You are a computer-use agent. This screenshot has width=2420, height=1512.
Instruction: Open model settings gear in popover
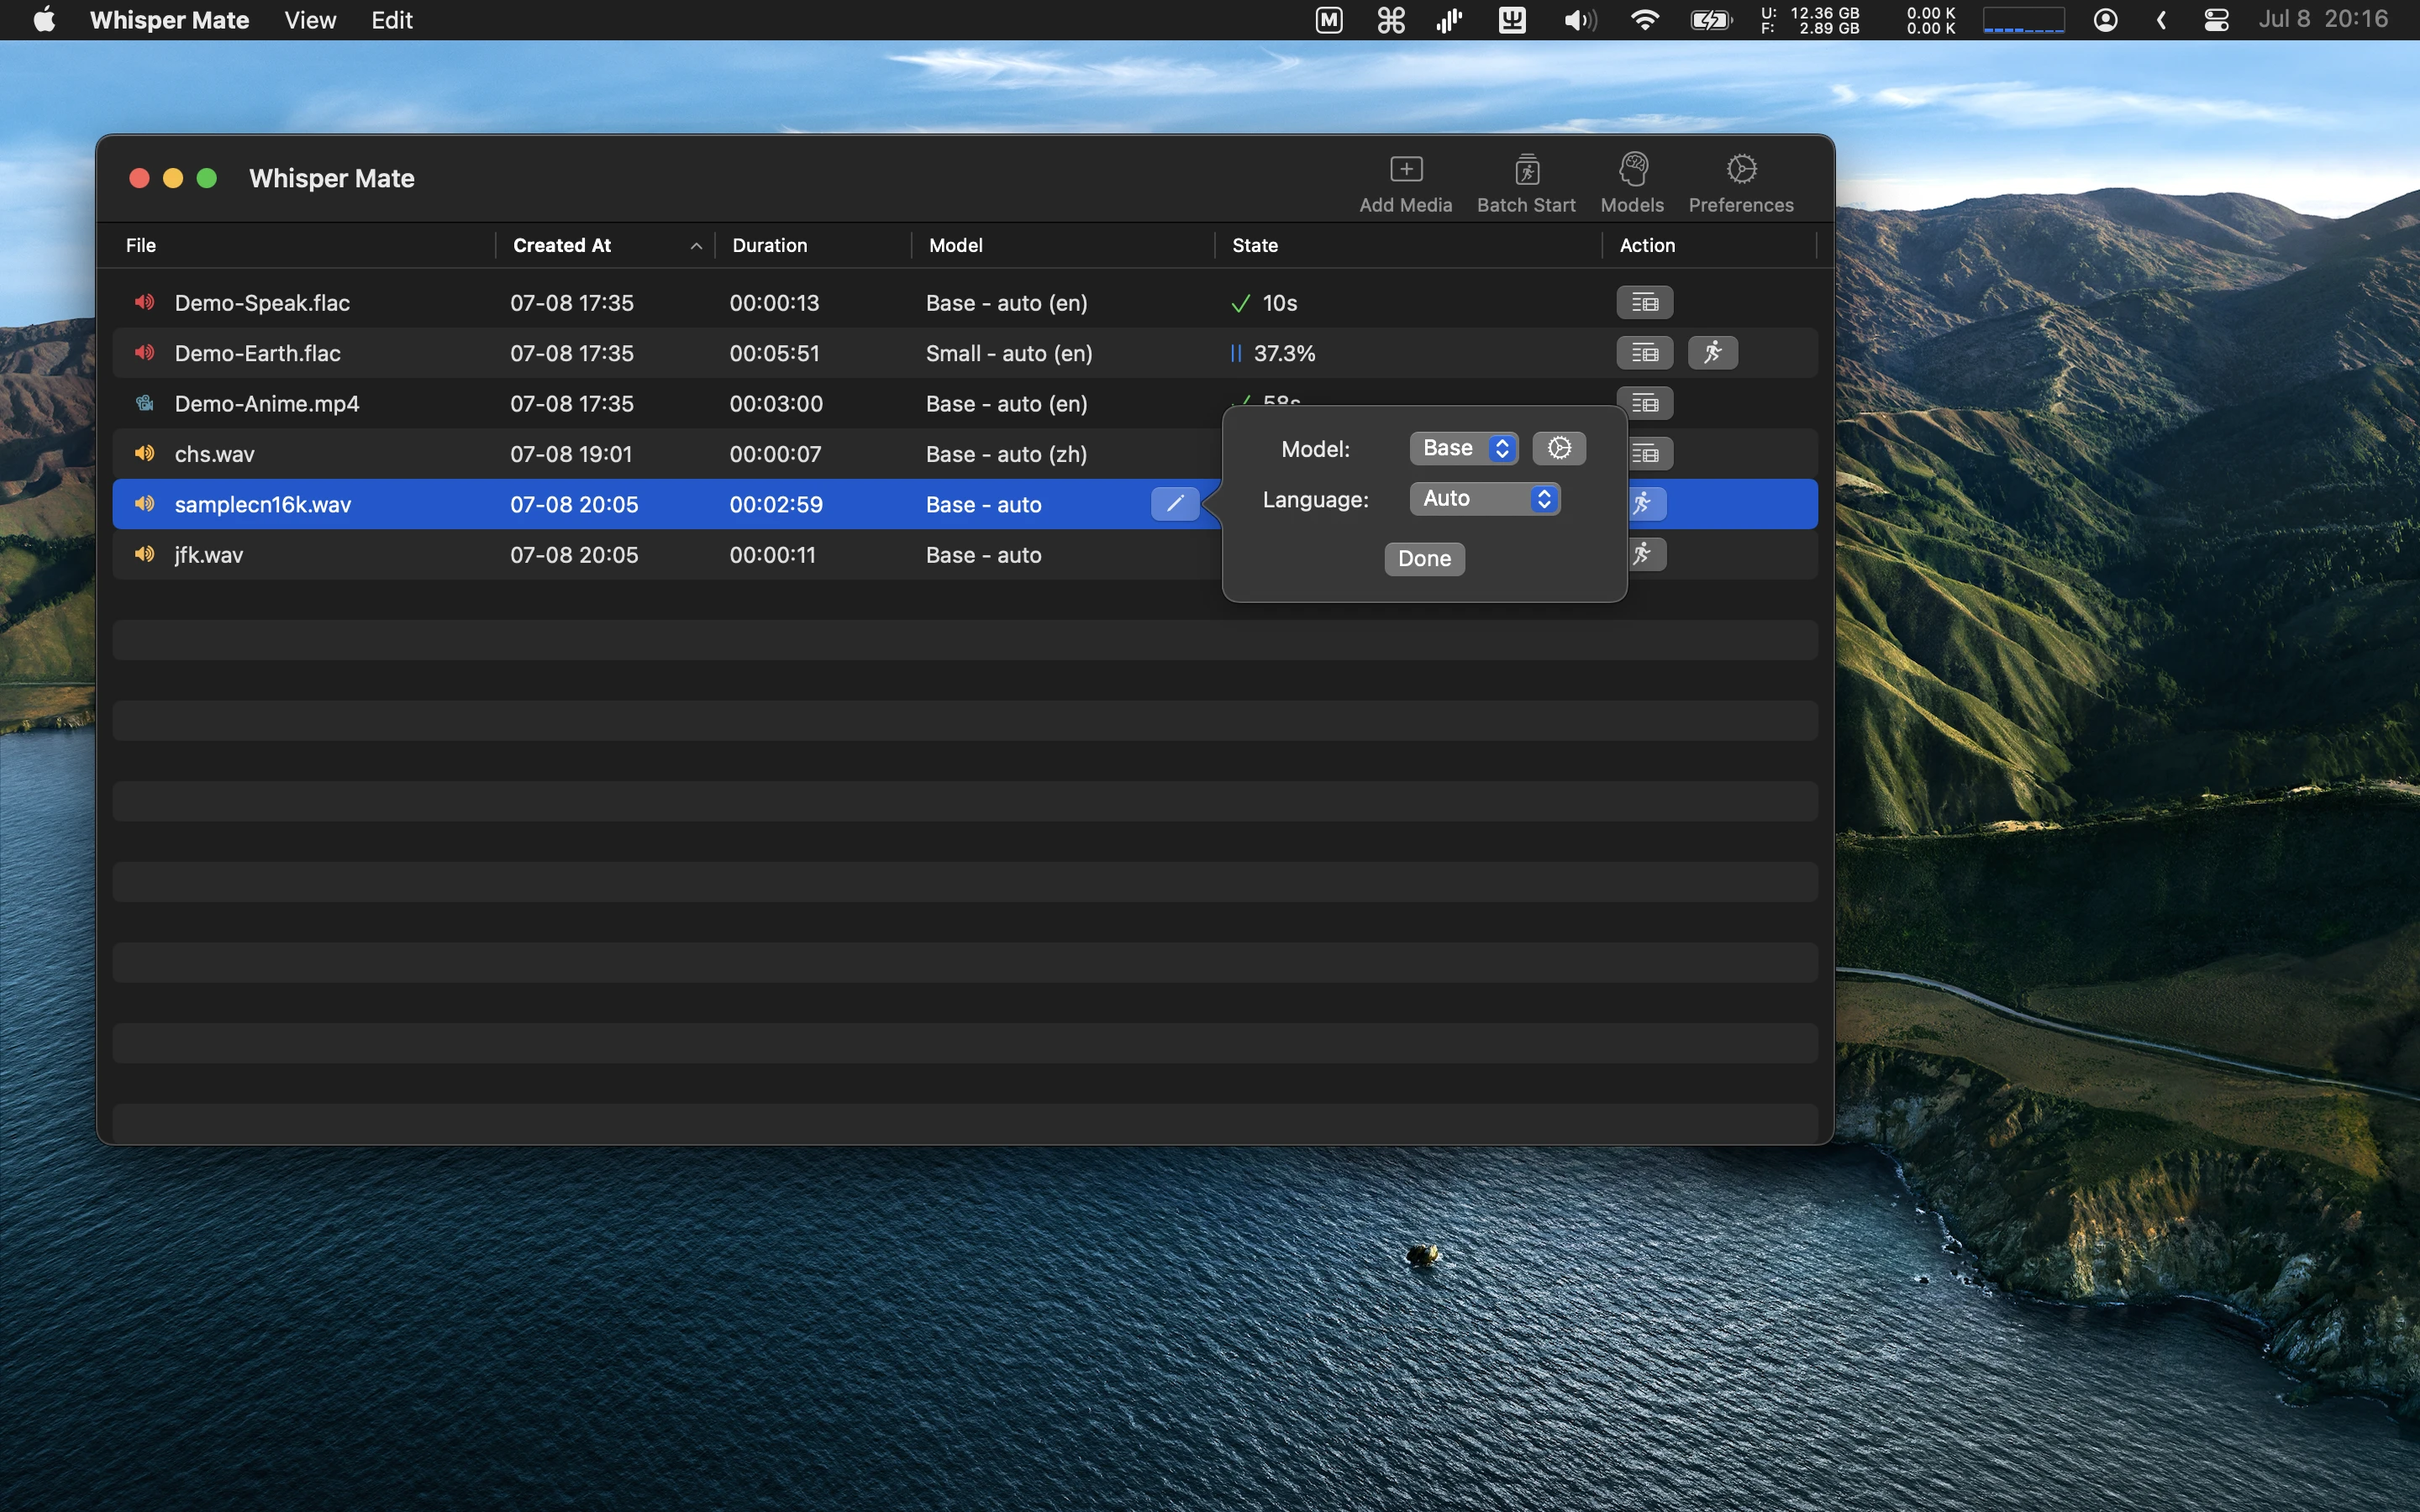click(1559, 448)
